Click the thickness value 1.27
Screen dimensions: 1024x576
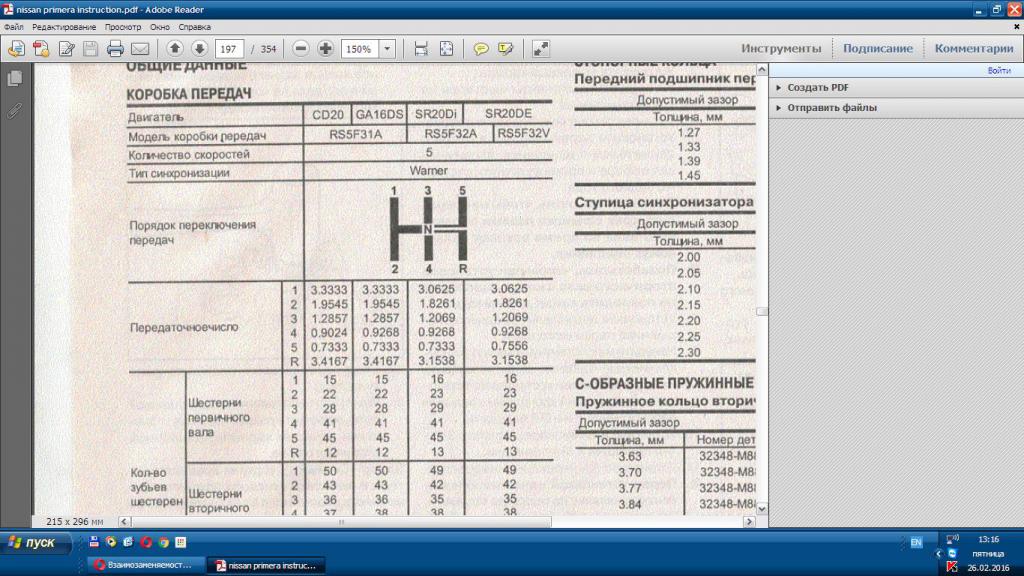[x=688, y=133]
